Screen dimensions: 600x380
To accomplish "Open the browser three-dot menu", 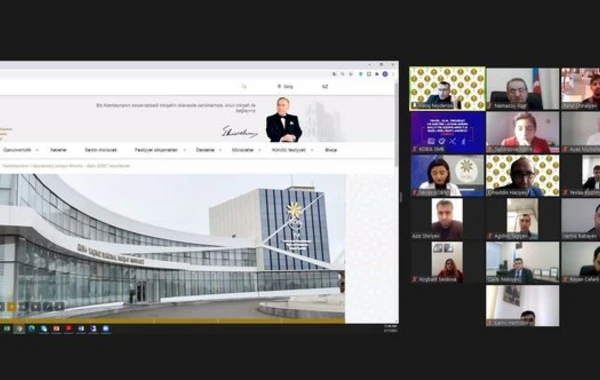I will (x=393, y=74).
